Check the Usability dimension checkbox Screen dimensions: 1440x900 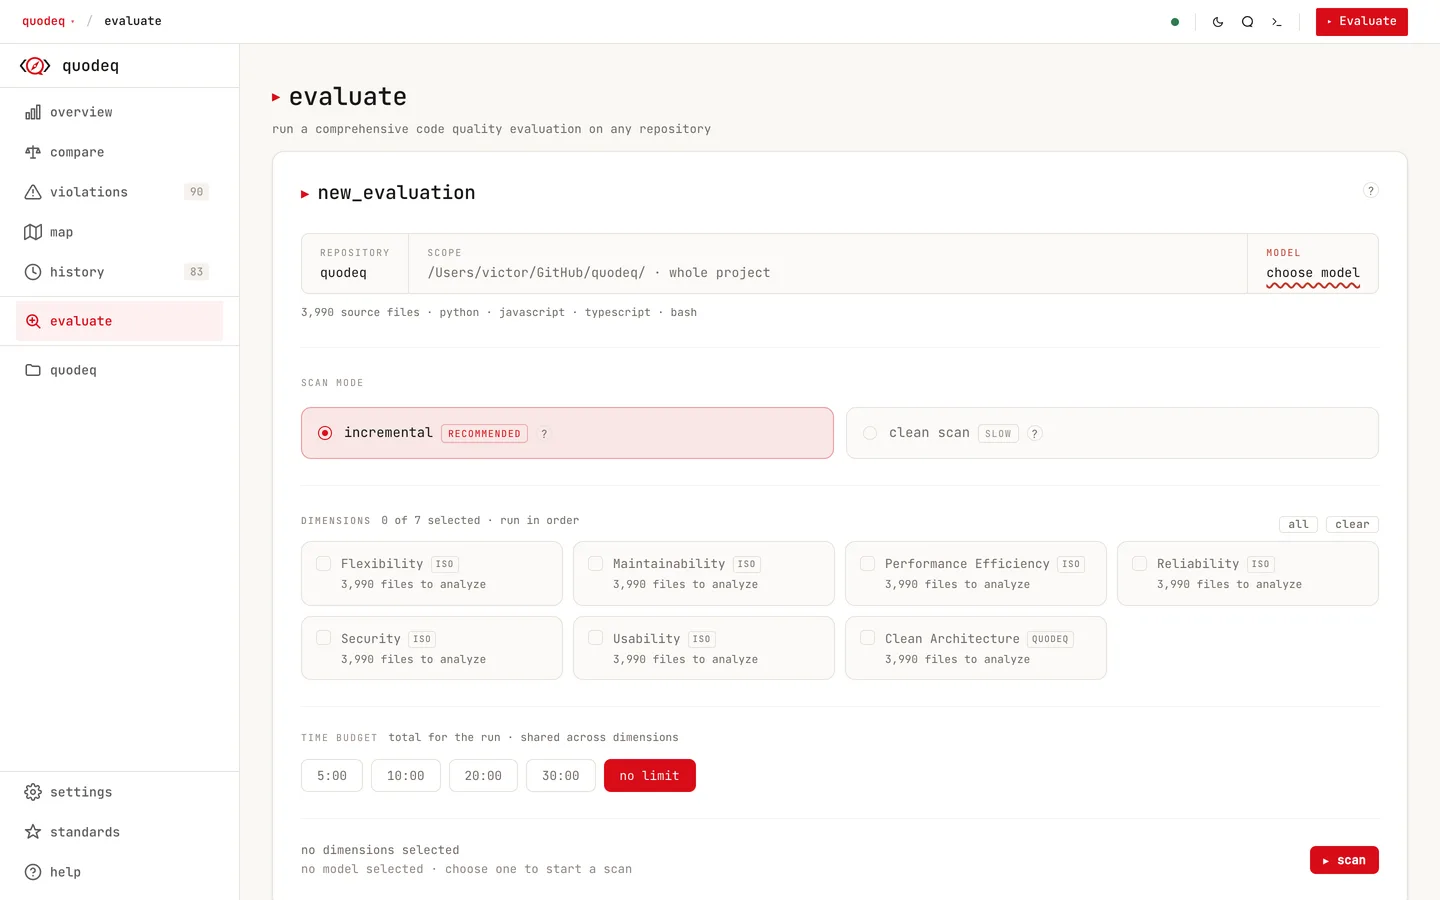tap(596, 638)
